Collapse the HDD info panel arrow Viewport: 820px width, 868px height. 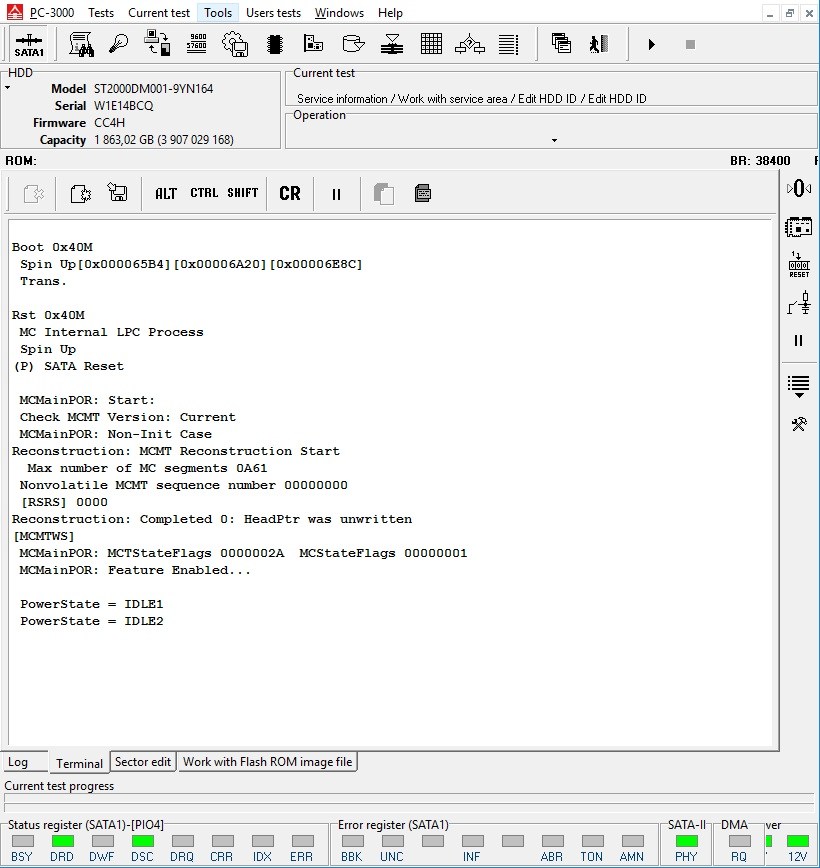(x=8, y=87)
